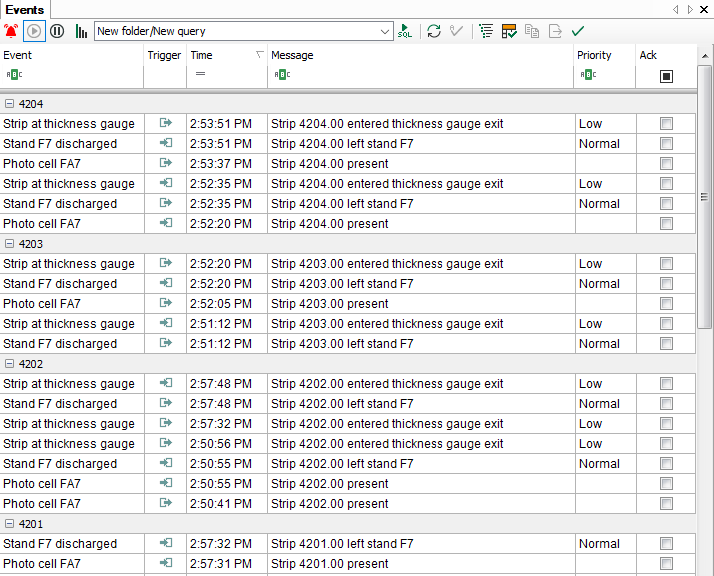Tick Ack checkbox for first Strip 4204.00 row
Image resolution: width=714 pixels, height=576 pixels.
[666, 124]
